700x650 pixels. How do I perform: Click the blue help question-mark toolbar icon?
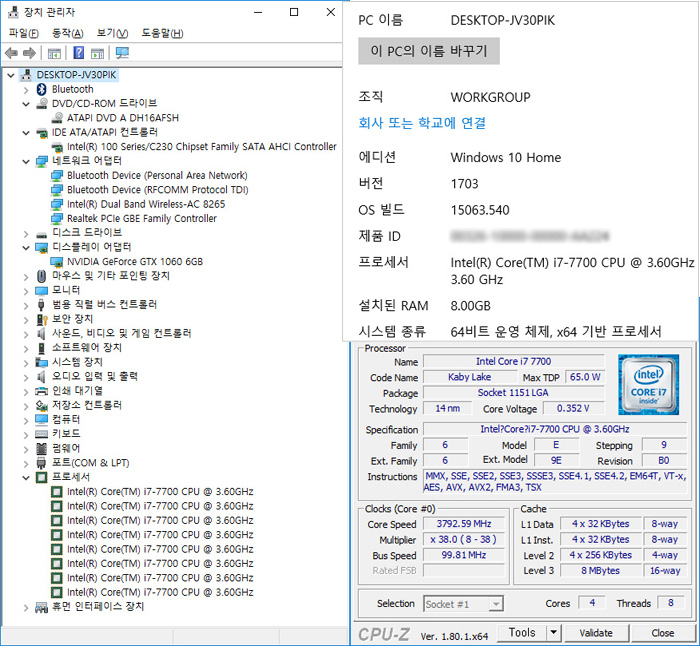[78, 53]
